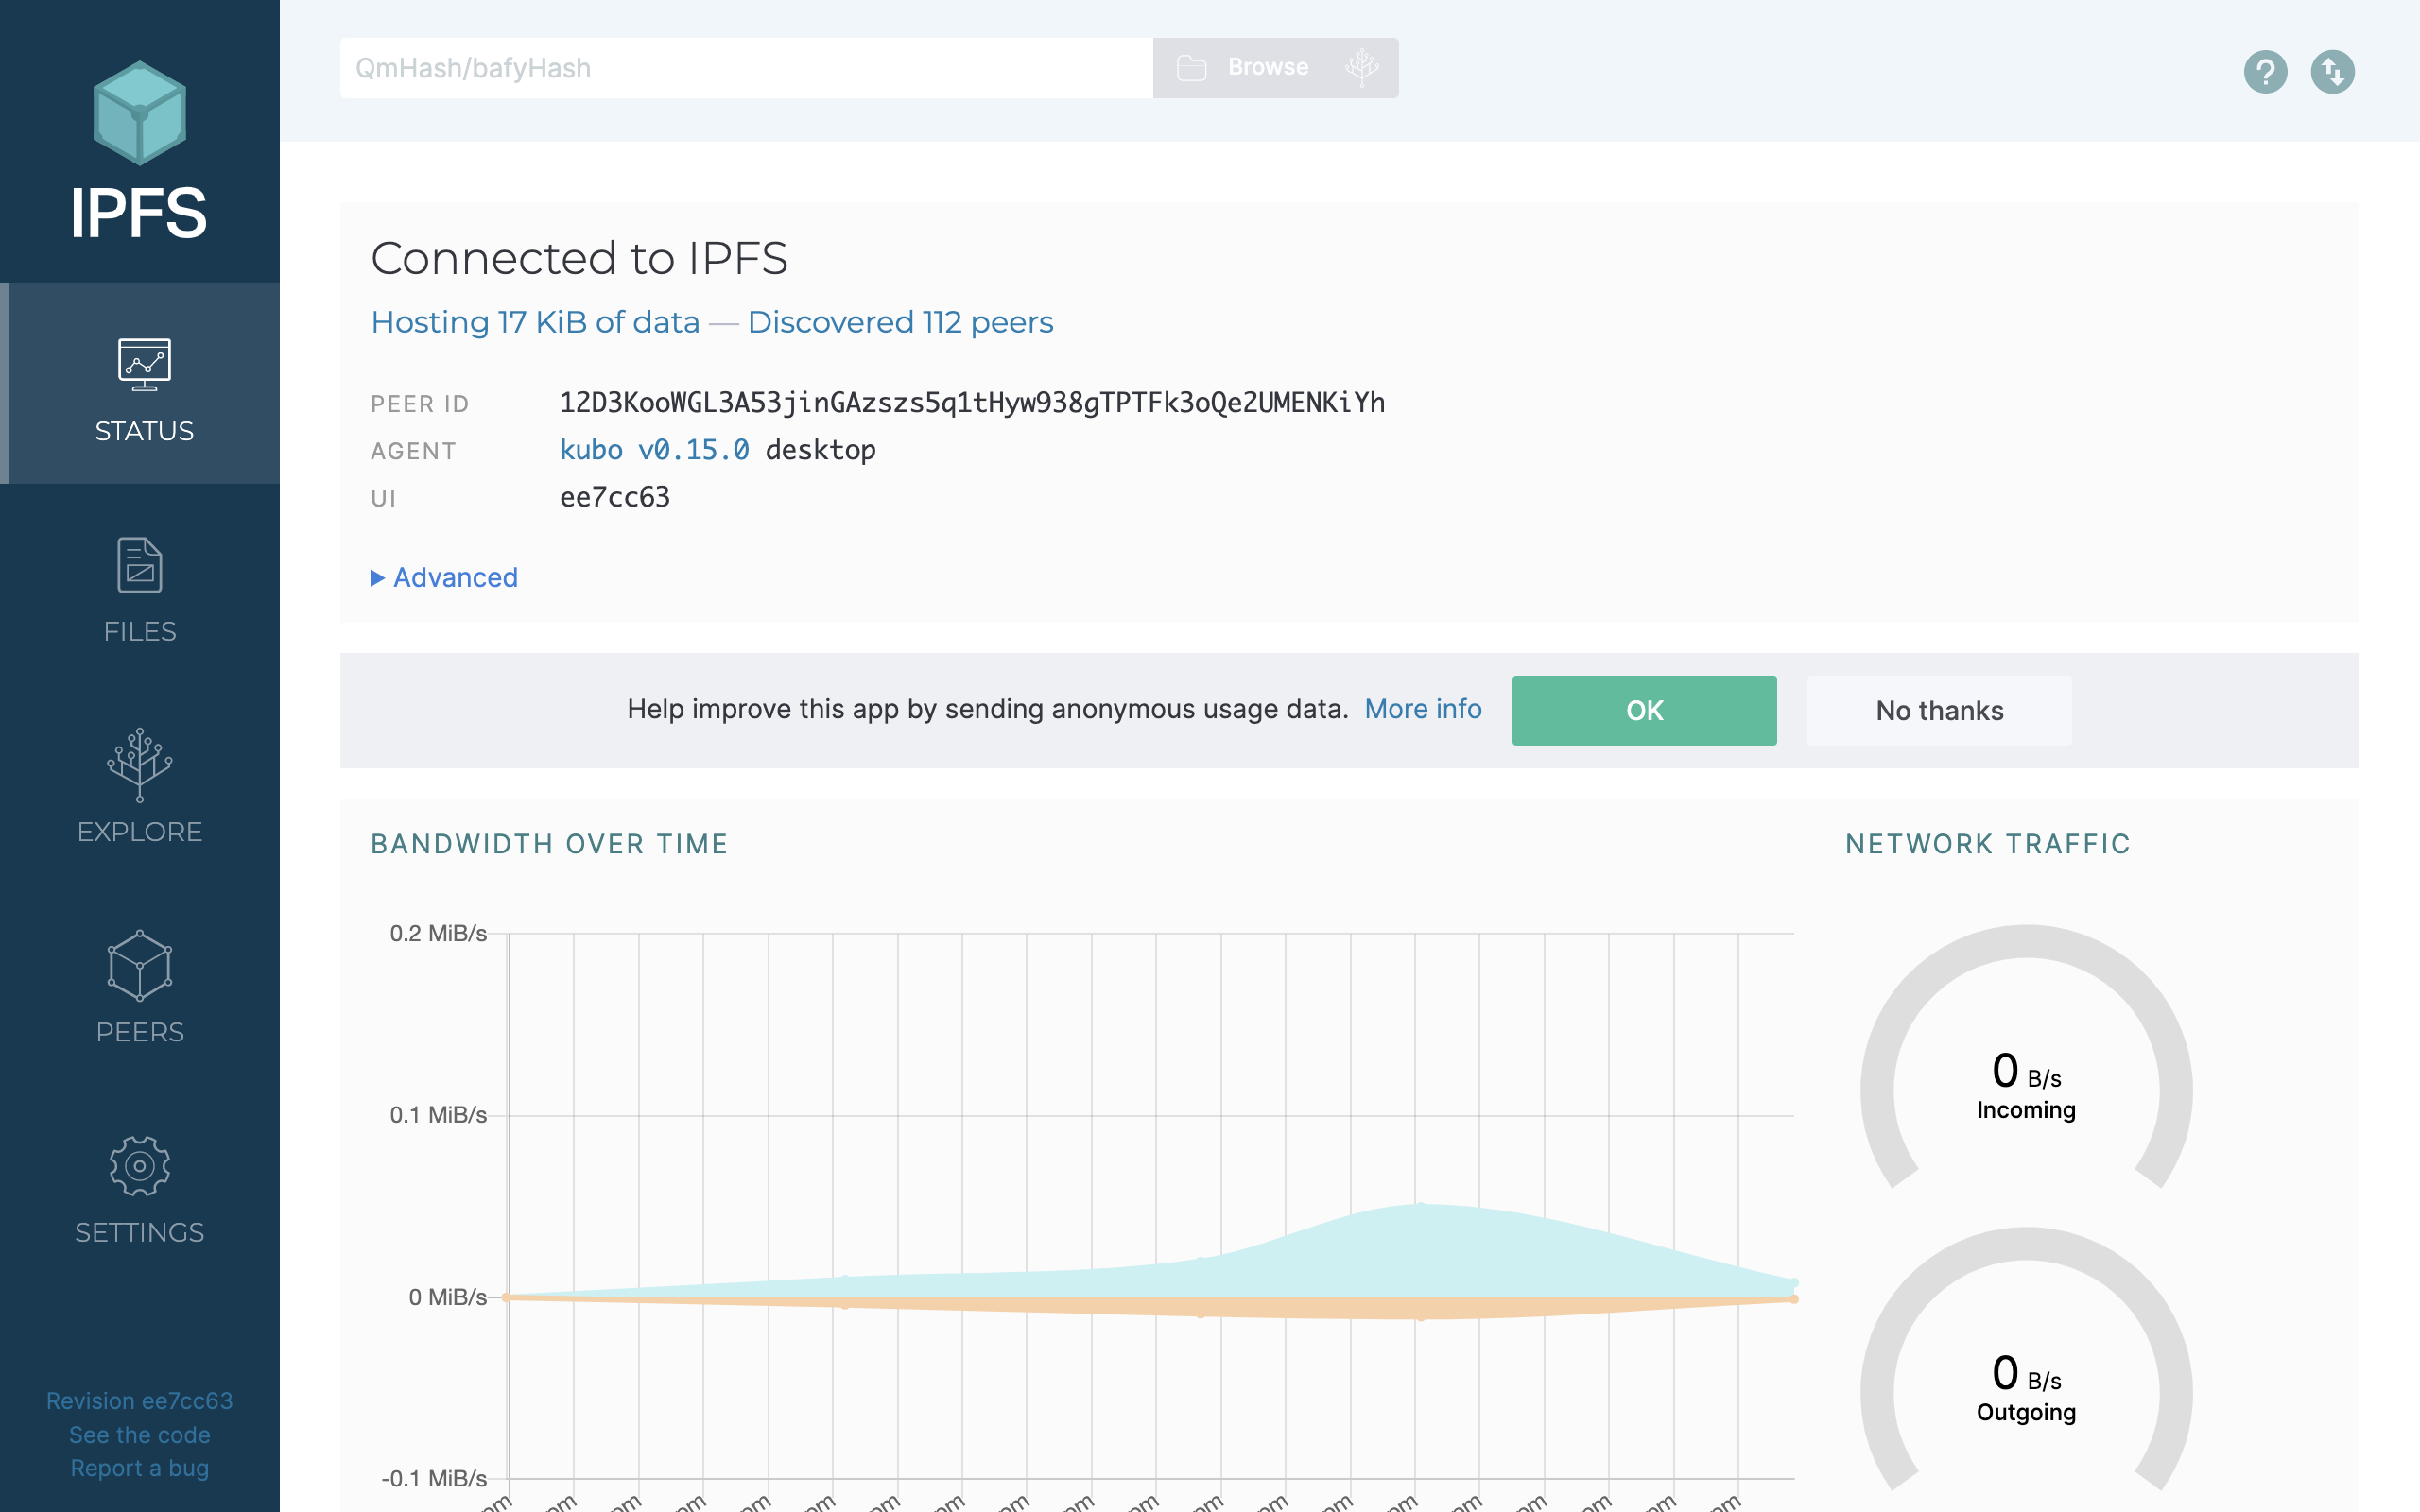Open Discovered 112 peers link
Screen dimensions: 2420x1512
pos(900,322)
